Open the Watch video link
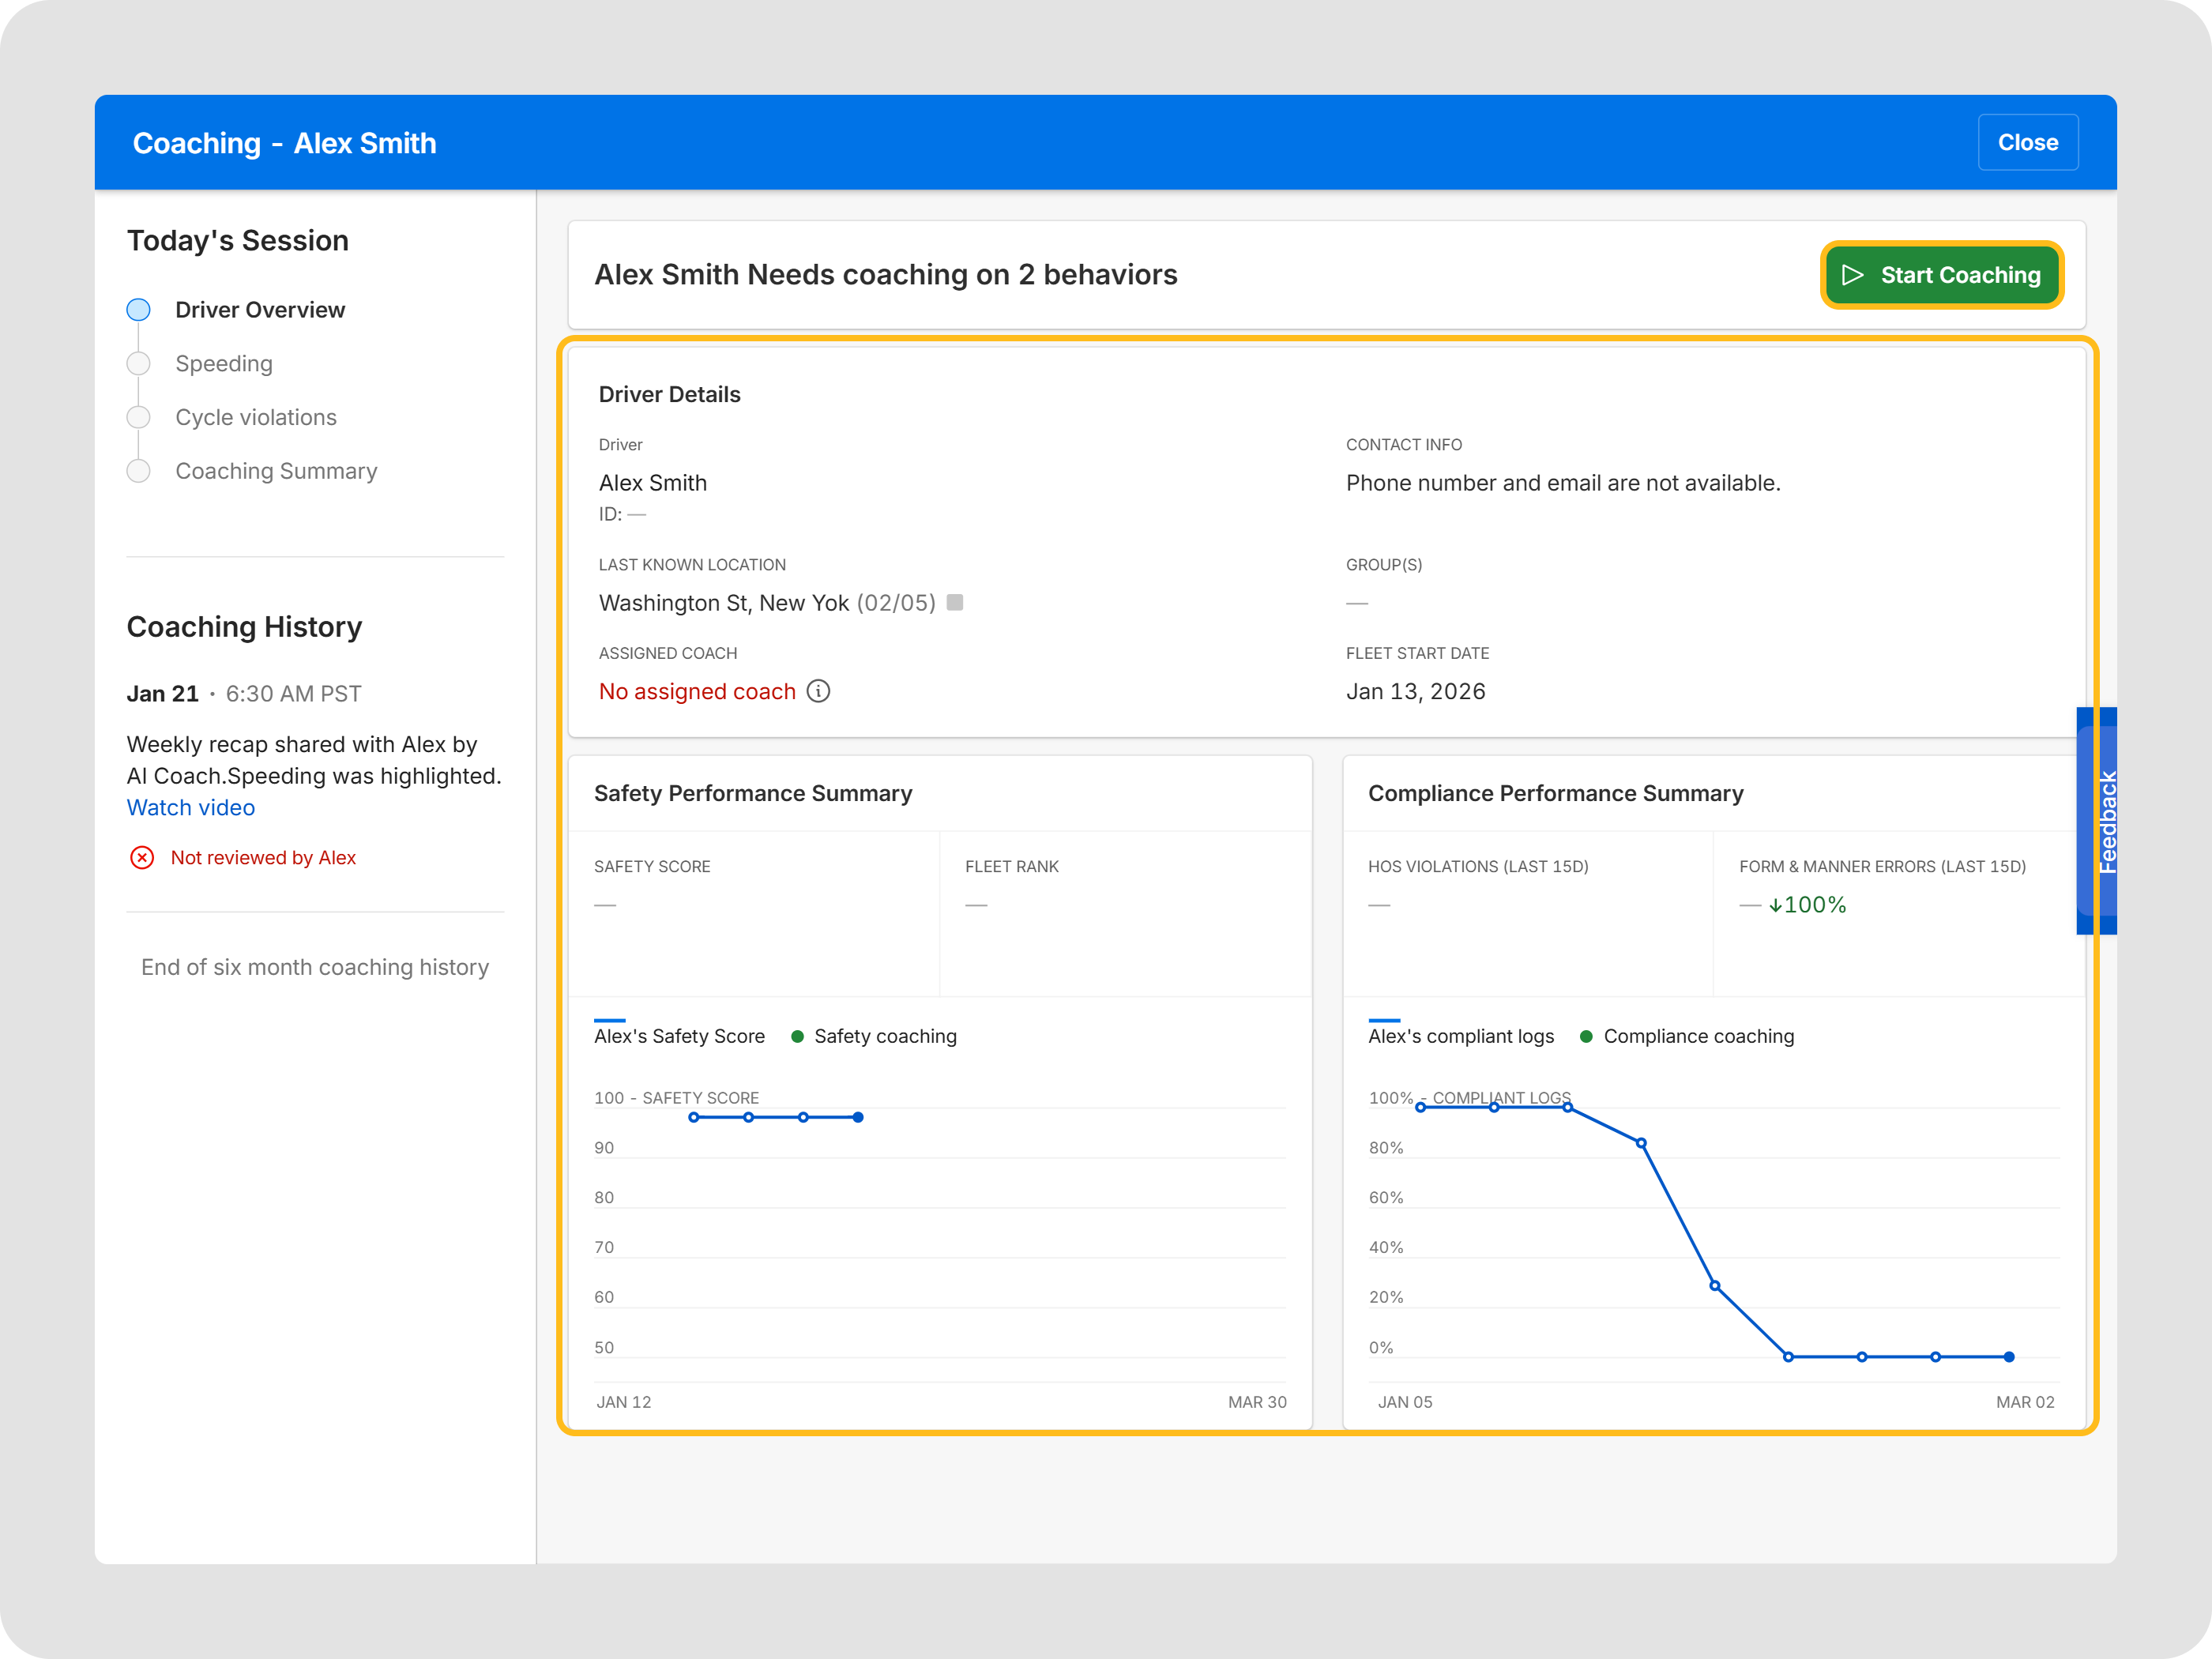The image size is (2212, 1659). point(190,807)
